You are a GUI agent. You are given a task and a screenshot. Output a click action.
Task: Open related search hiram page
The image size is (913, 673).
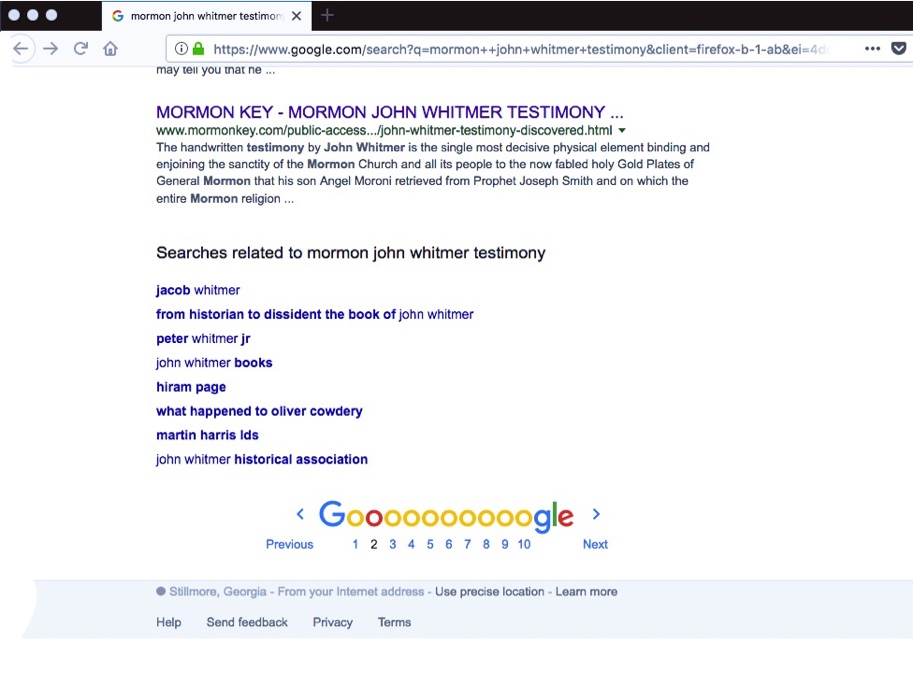tap(191, 387)
